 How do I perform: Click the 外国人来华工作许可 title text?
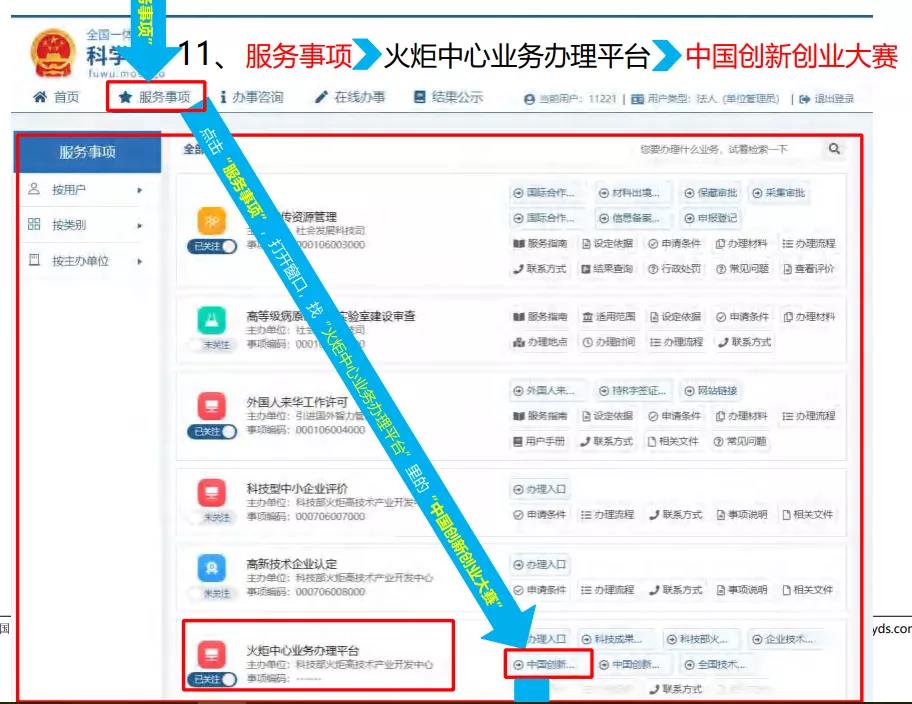[x=297, y=402]
